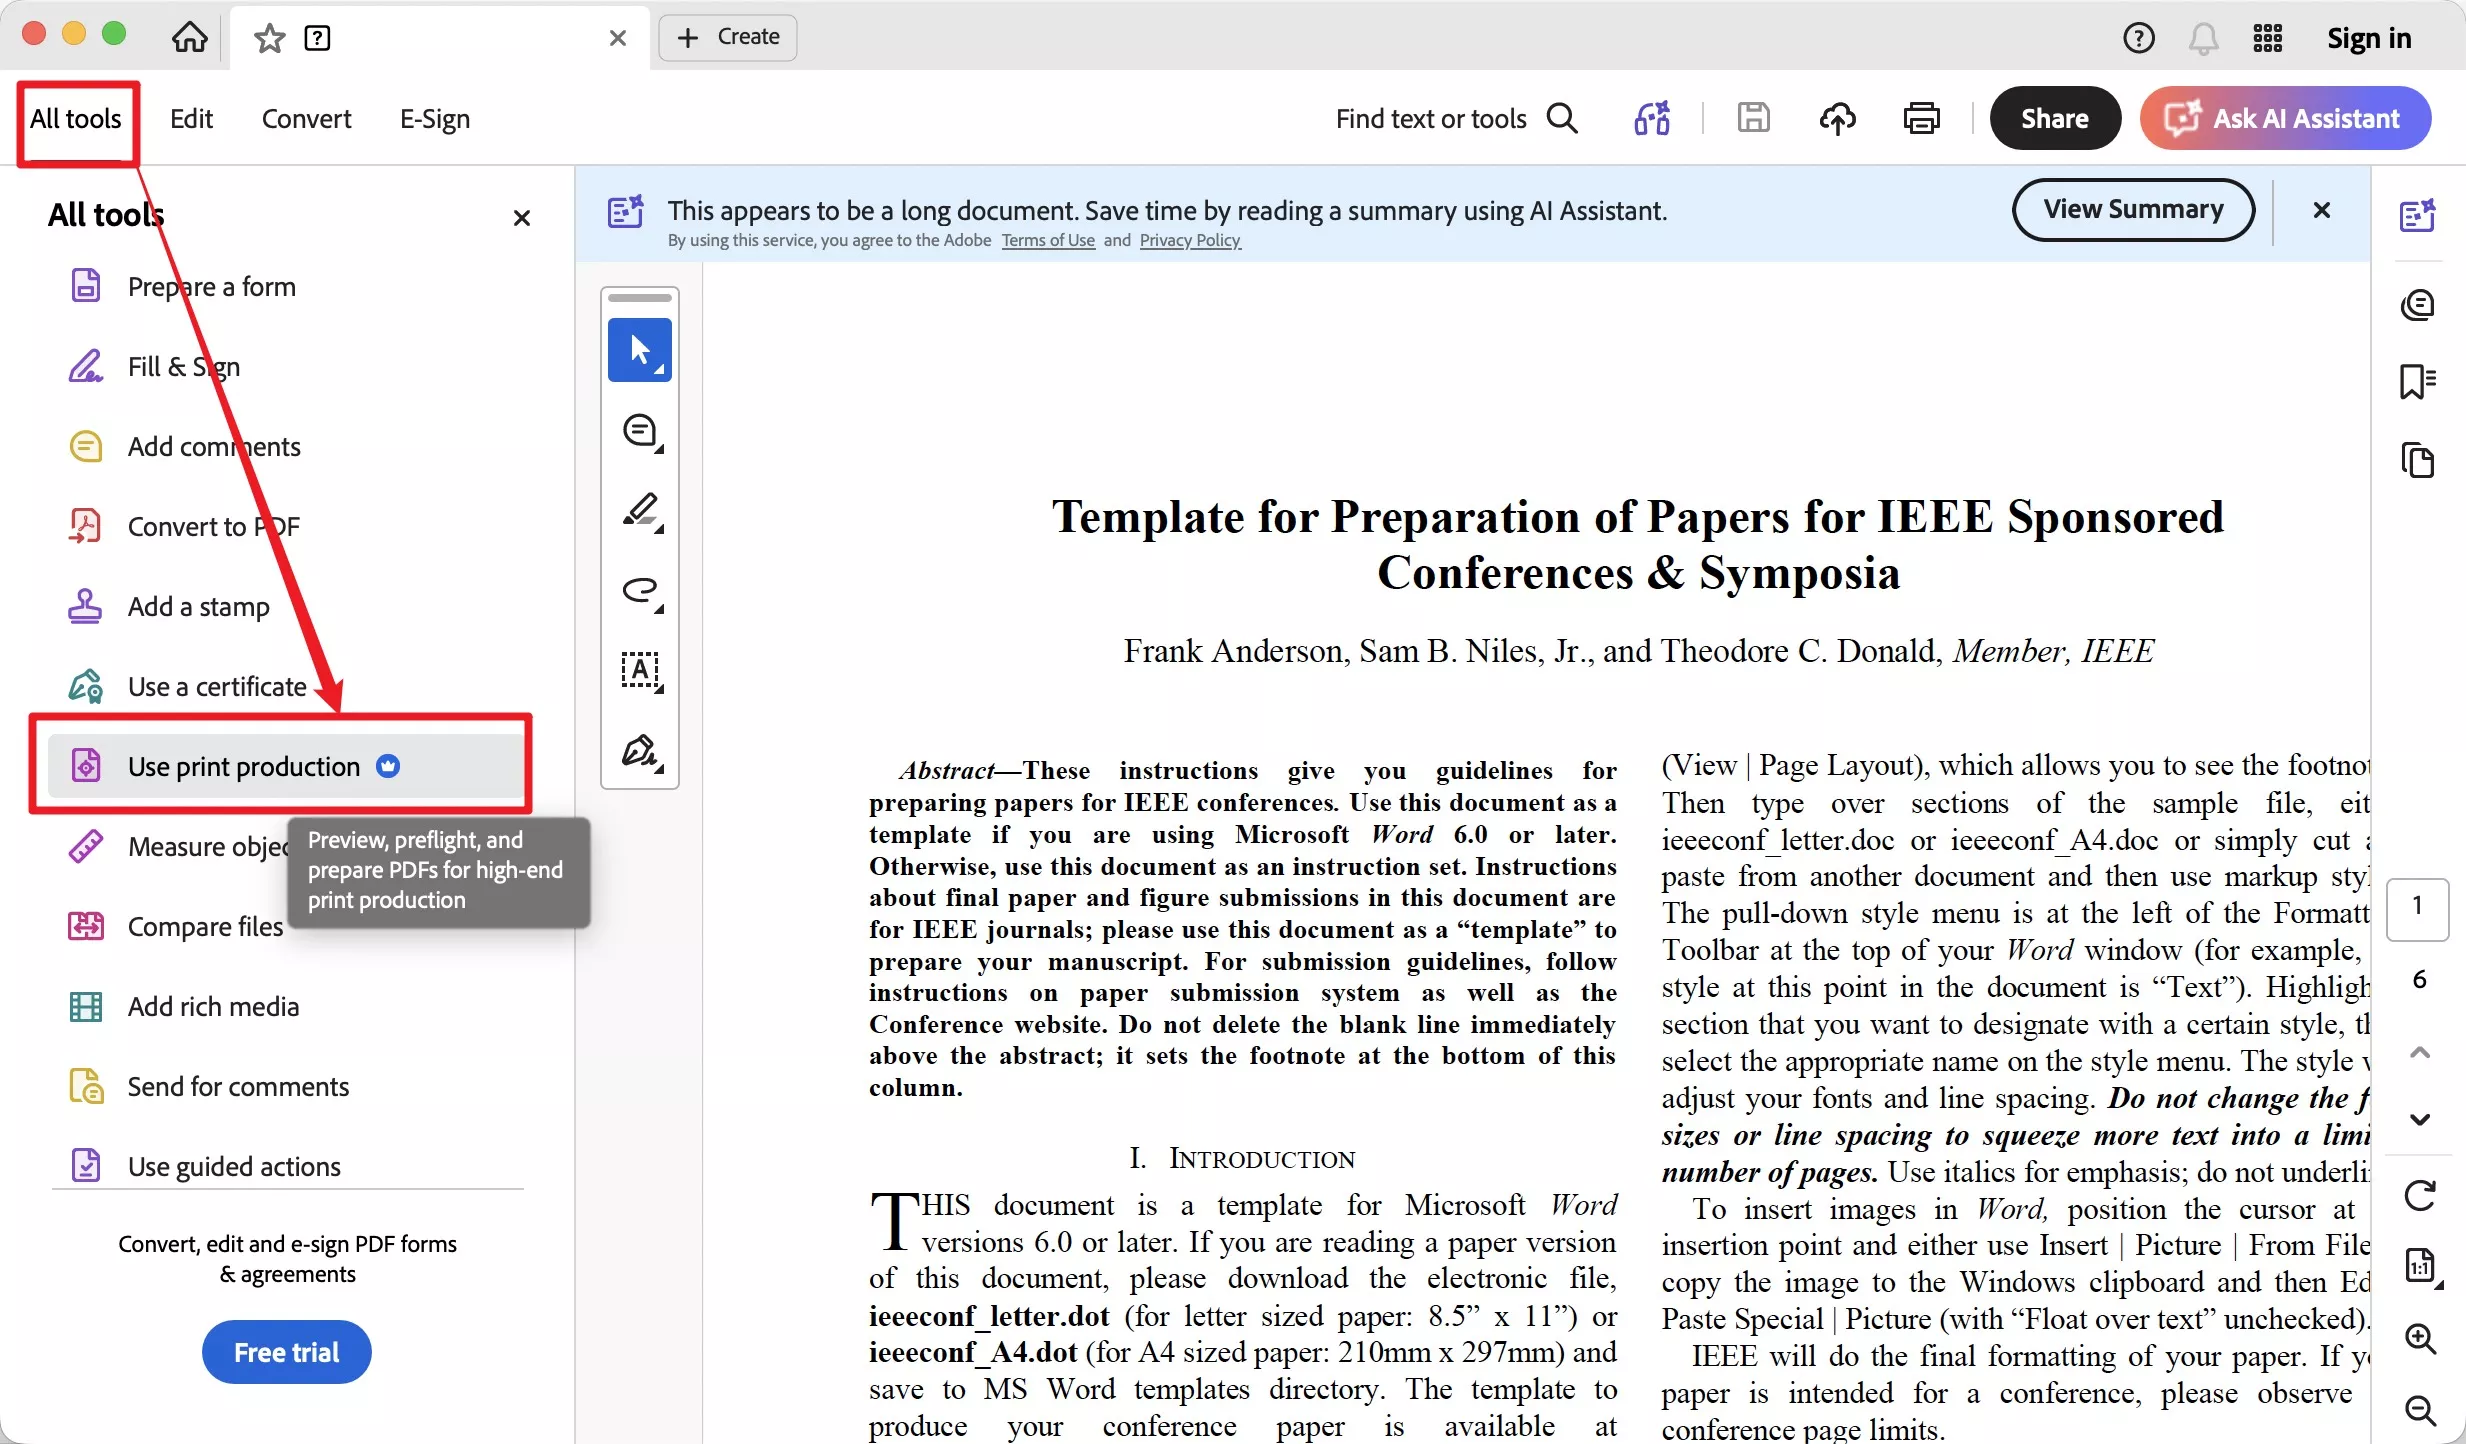Open the Adobe apps grid

click(2267, 38)
